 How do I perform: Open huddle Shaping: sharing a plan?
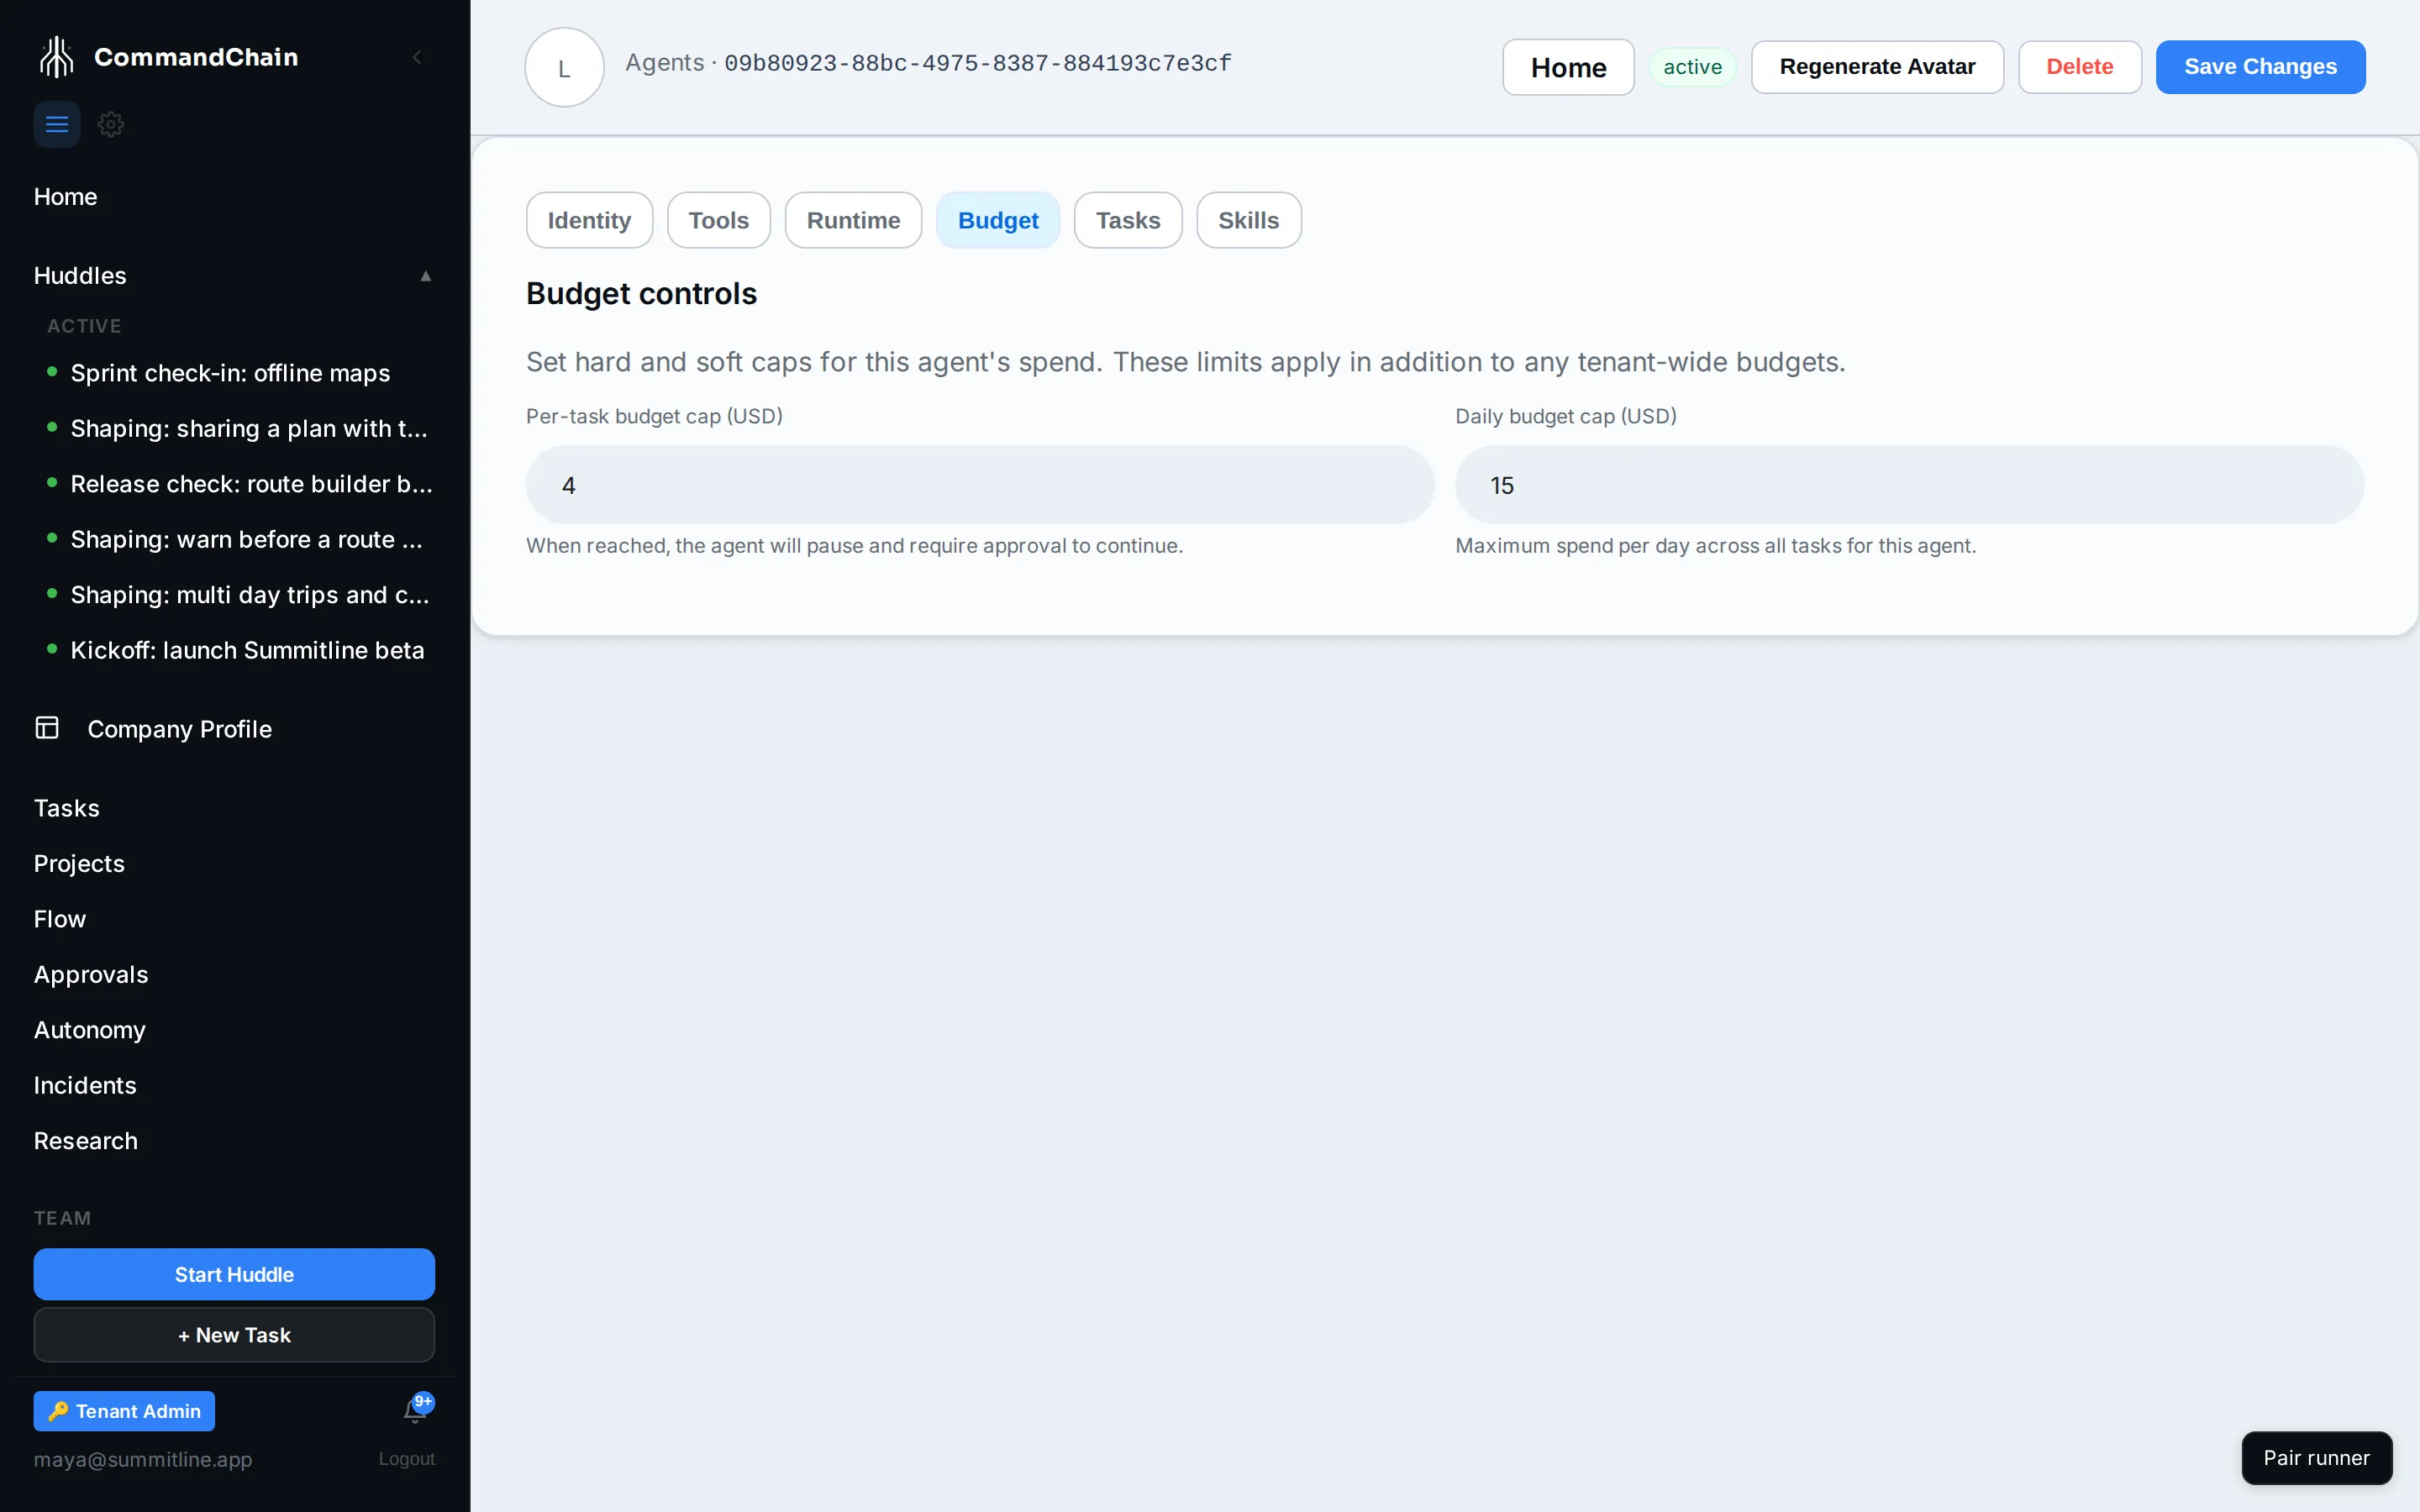pyautogui.click(x=249, y=428)
